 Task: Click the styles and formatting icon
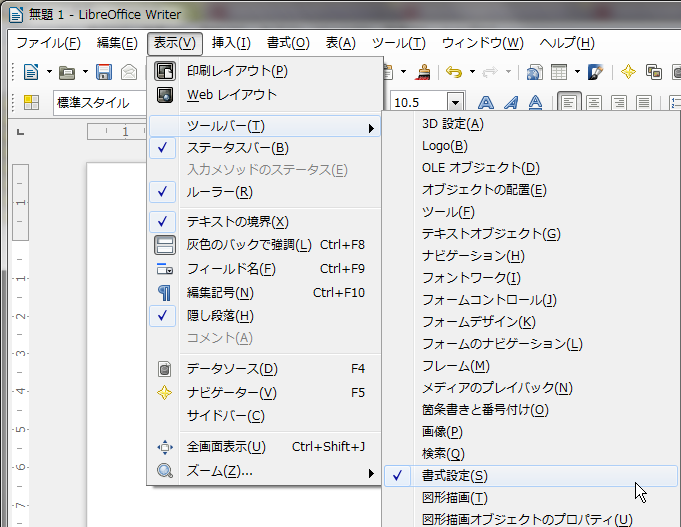pyautogui.click(x=31, y=103)
